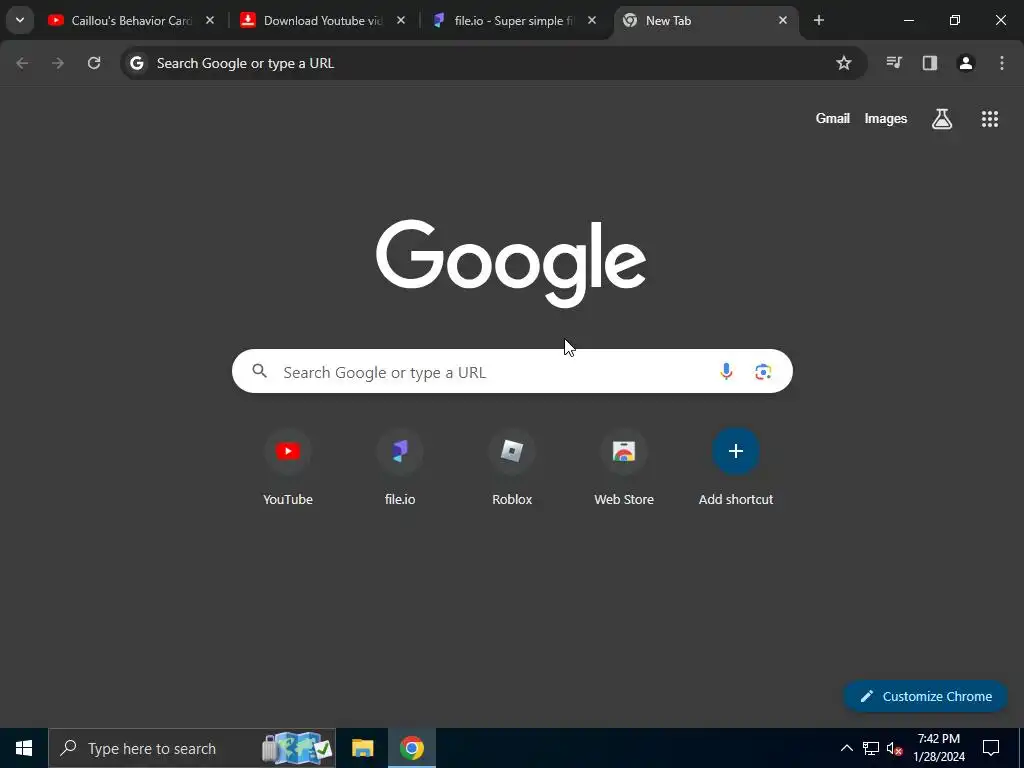
Task: Open a new tab with plus button
Action: tap(818, 20)
